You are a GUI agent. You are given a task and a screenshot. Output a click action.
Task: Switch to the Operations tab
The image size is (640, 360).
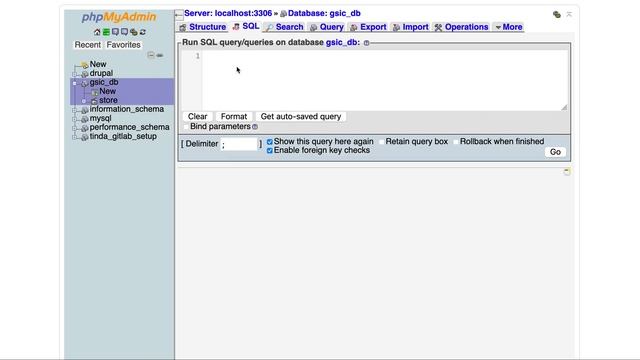(x=461, y=27)
